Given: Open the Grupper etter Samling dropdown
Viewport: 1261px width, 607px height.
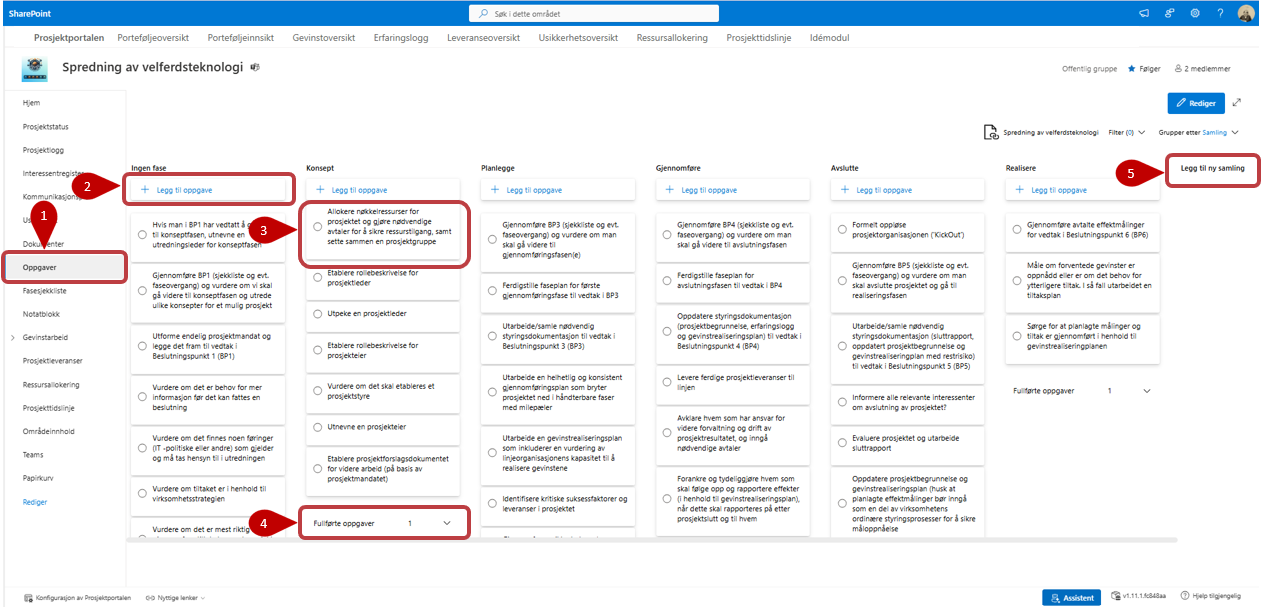Looking at the screenshot, I should point(1198,132).
